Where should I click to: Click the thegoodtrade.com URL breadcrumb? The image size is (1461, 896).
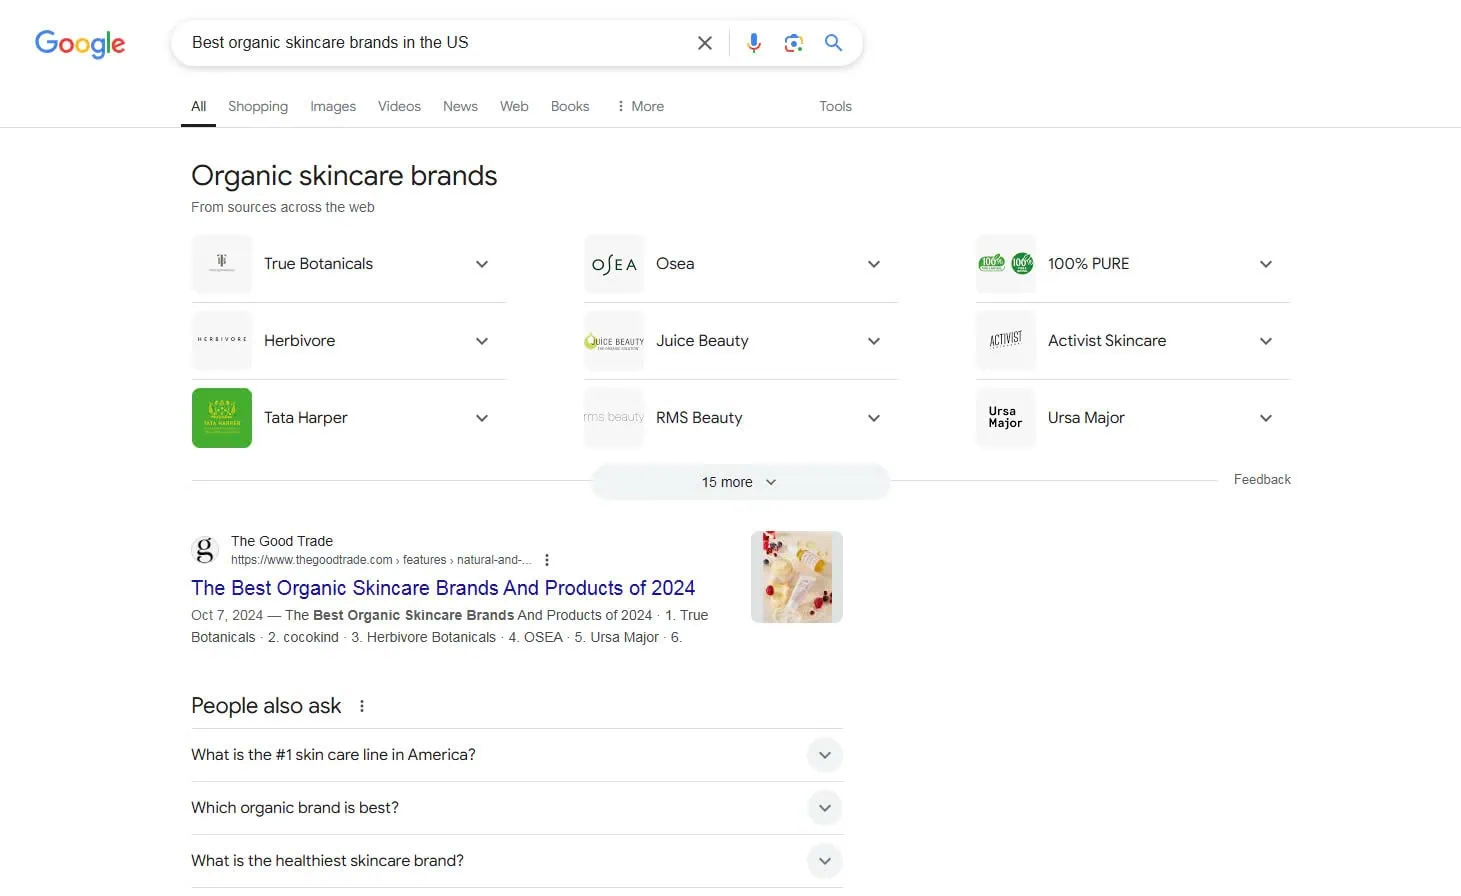click(381, 560)
